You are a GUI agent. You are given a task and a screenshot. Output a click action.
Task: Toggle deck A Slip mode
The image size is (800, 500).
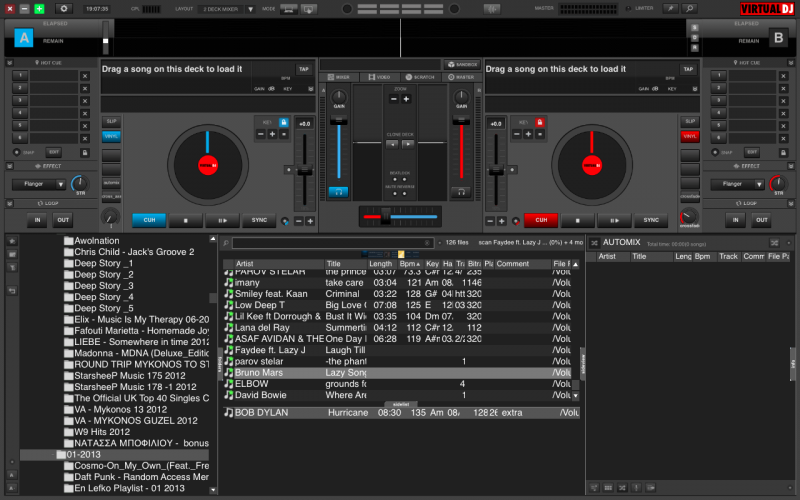[x=111, y=121]
